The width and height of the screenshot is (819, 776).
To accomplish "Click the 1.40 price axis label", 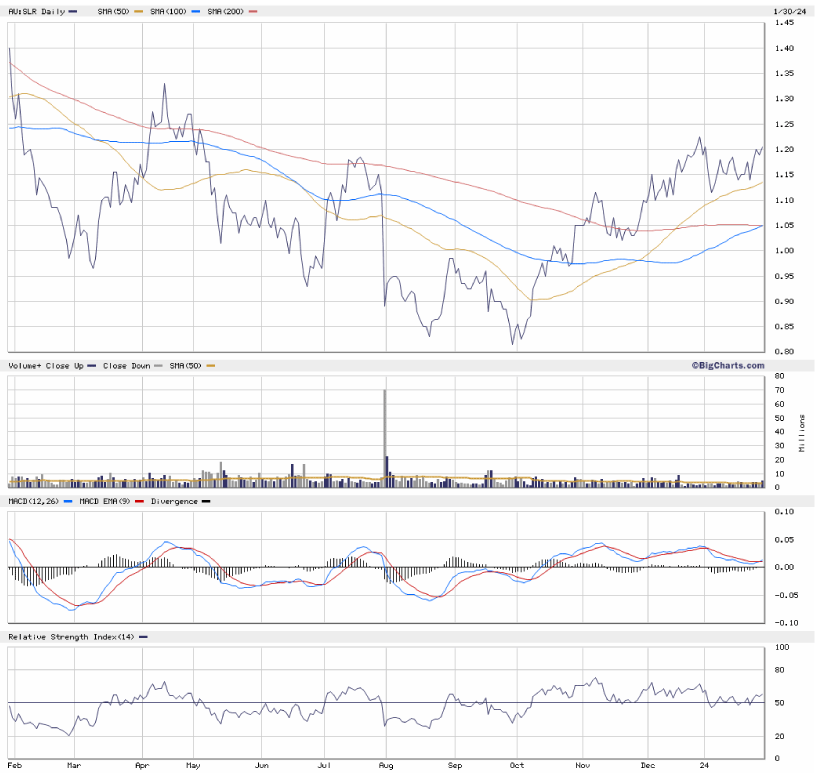I will click(783, 48).
